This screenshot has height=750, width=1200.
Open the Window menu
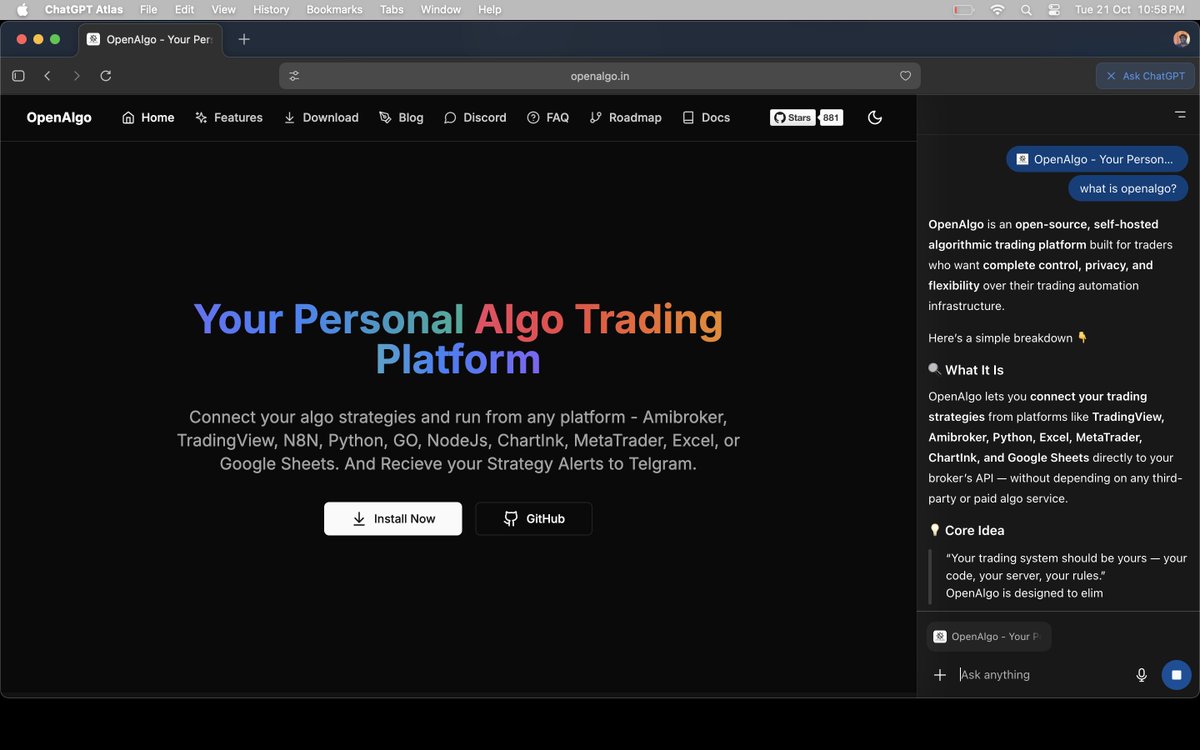(441, 9)
